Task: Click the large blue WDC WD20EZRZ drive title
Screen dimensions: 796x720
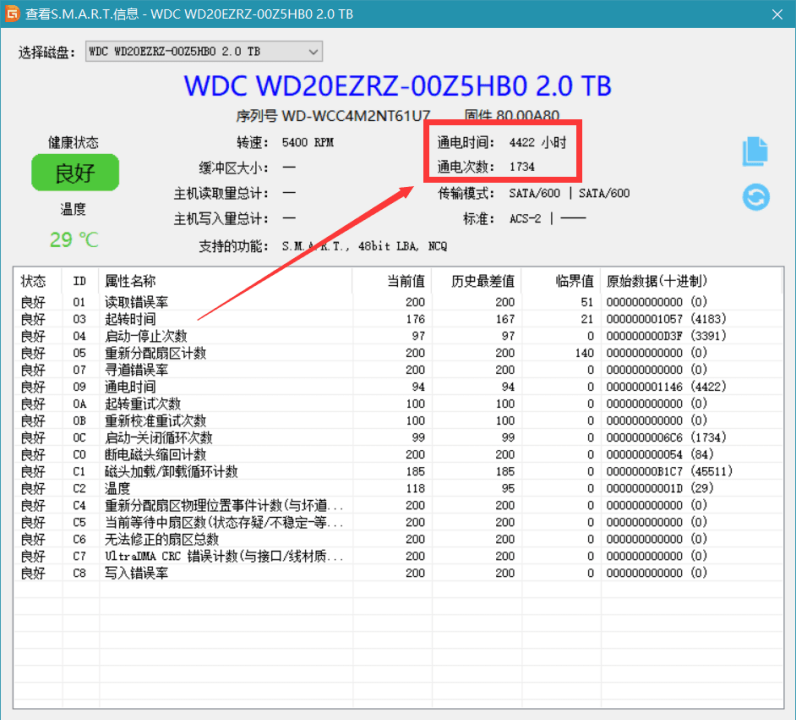Action: pyautogui.click(x=397, y=86)
